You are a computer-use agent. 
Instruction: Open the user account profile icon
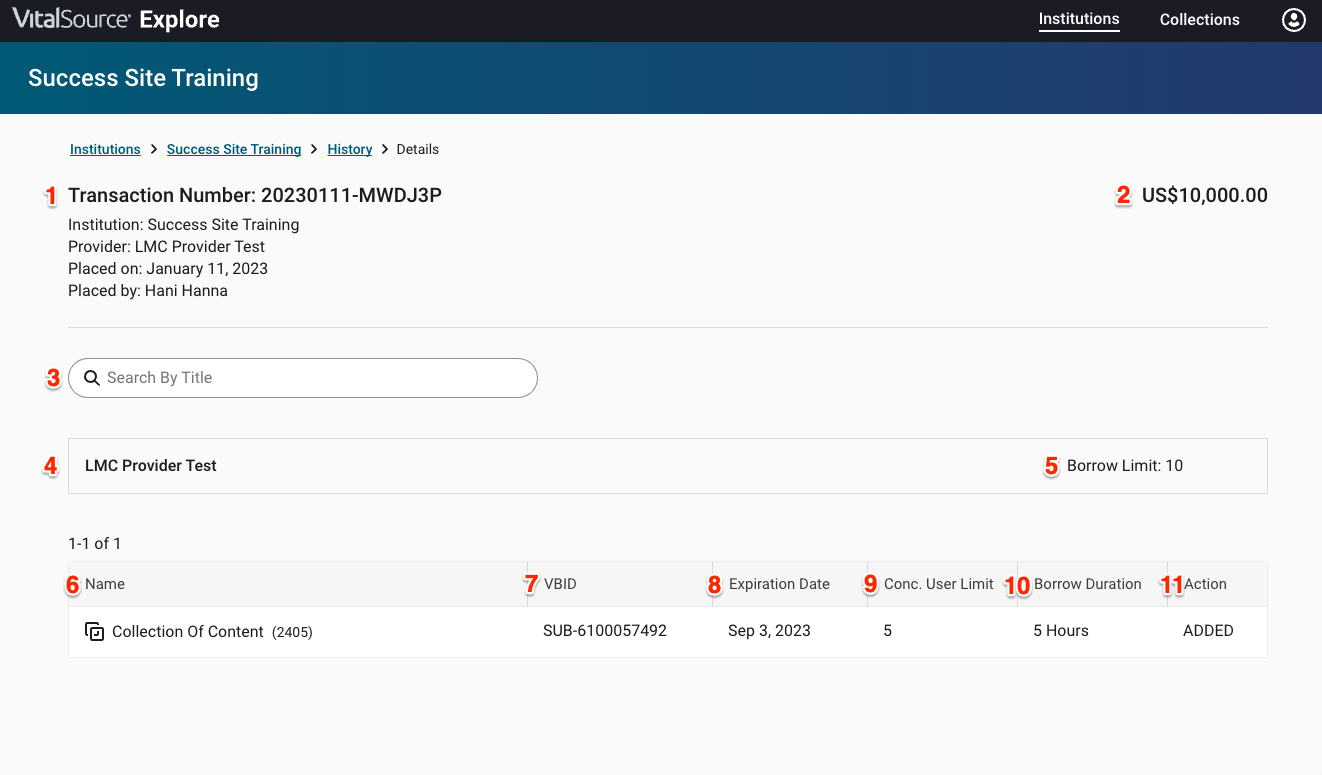tap(1294, 20)
